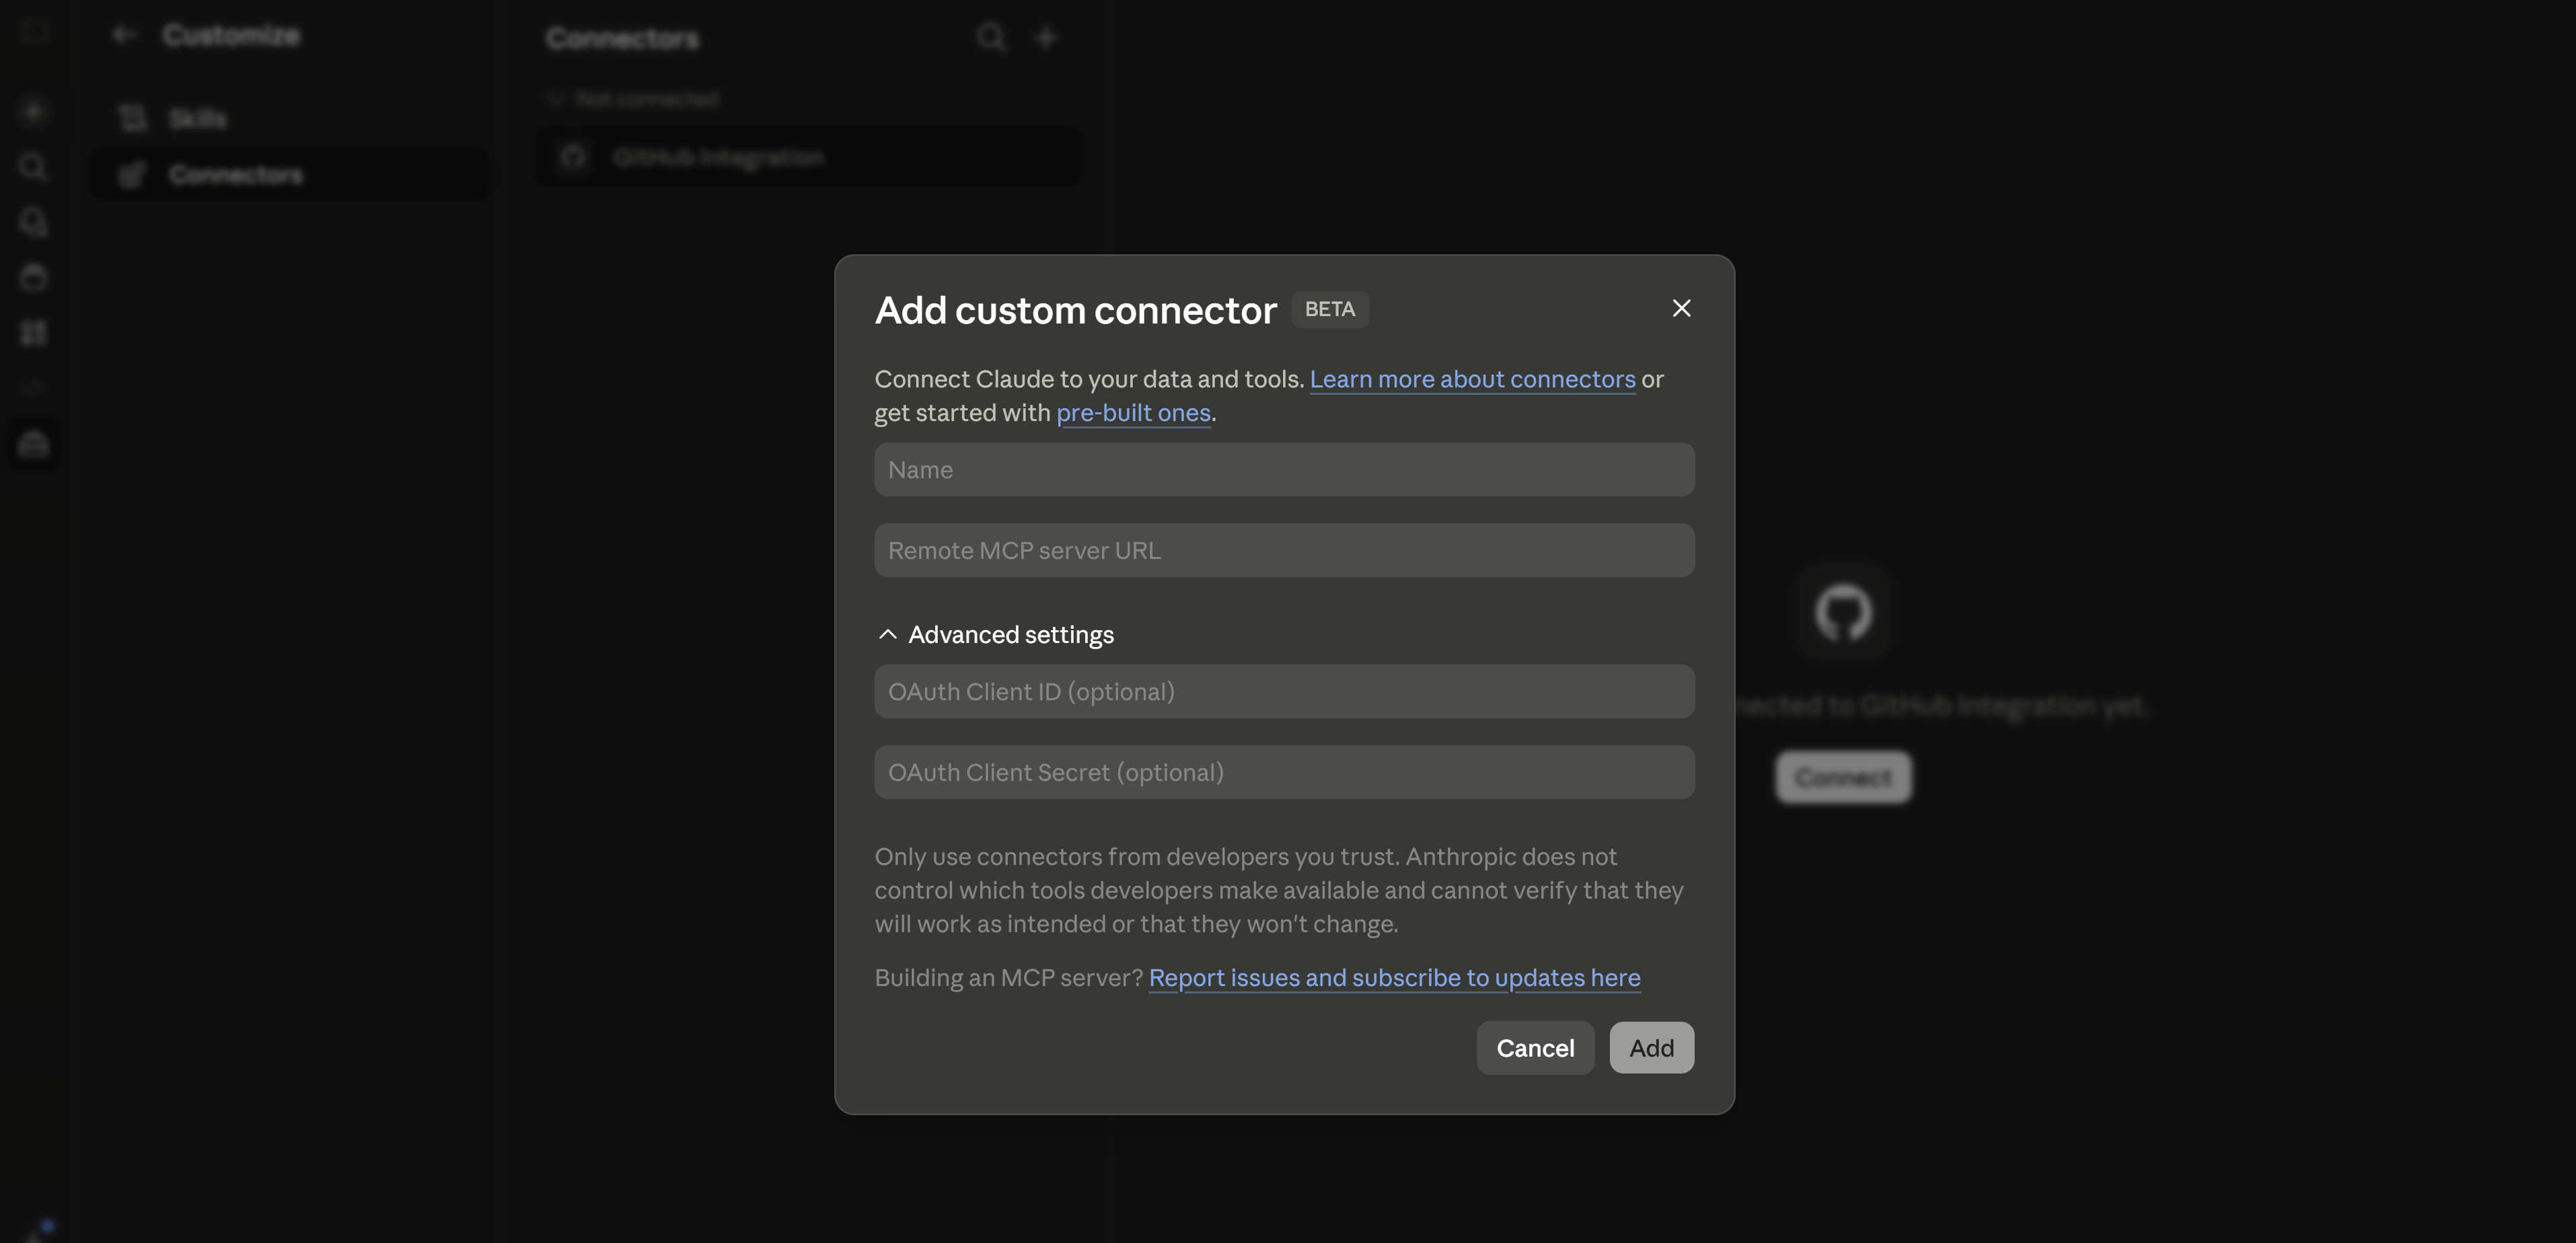Click the Add button

(1651, 1048)
